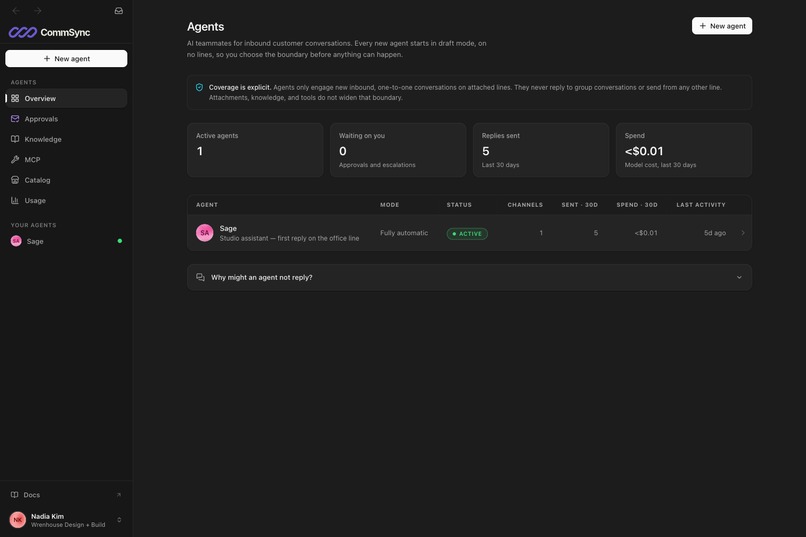Click the SPEND · 30D column header
Viewport: 806px width, 537px height.
pyautogui.click(x=637, y=205)
